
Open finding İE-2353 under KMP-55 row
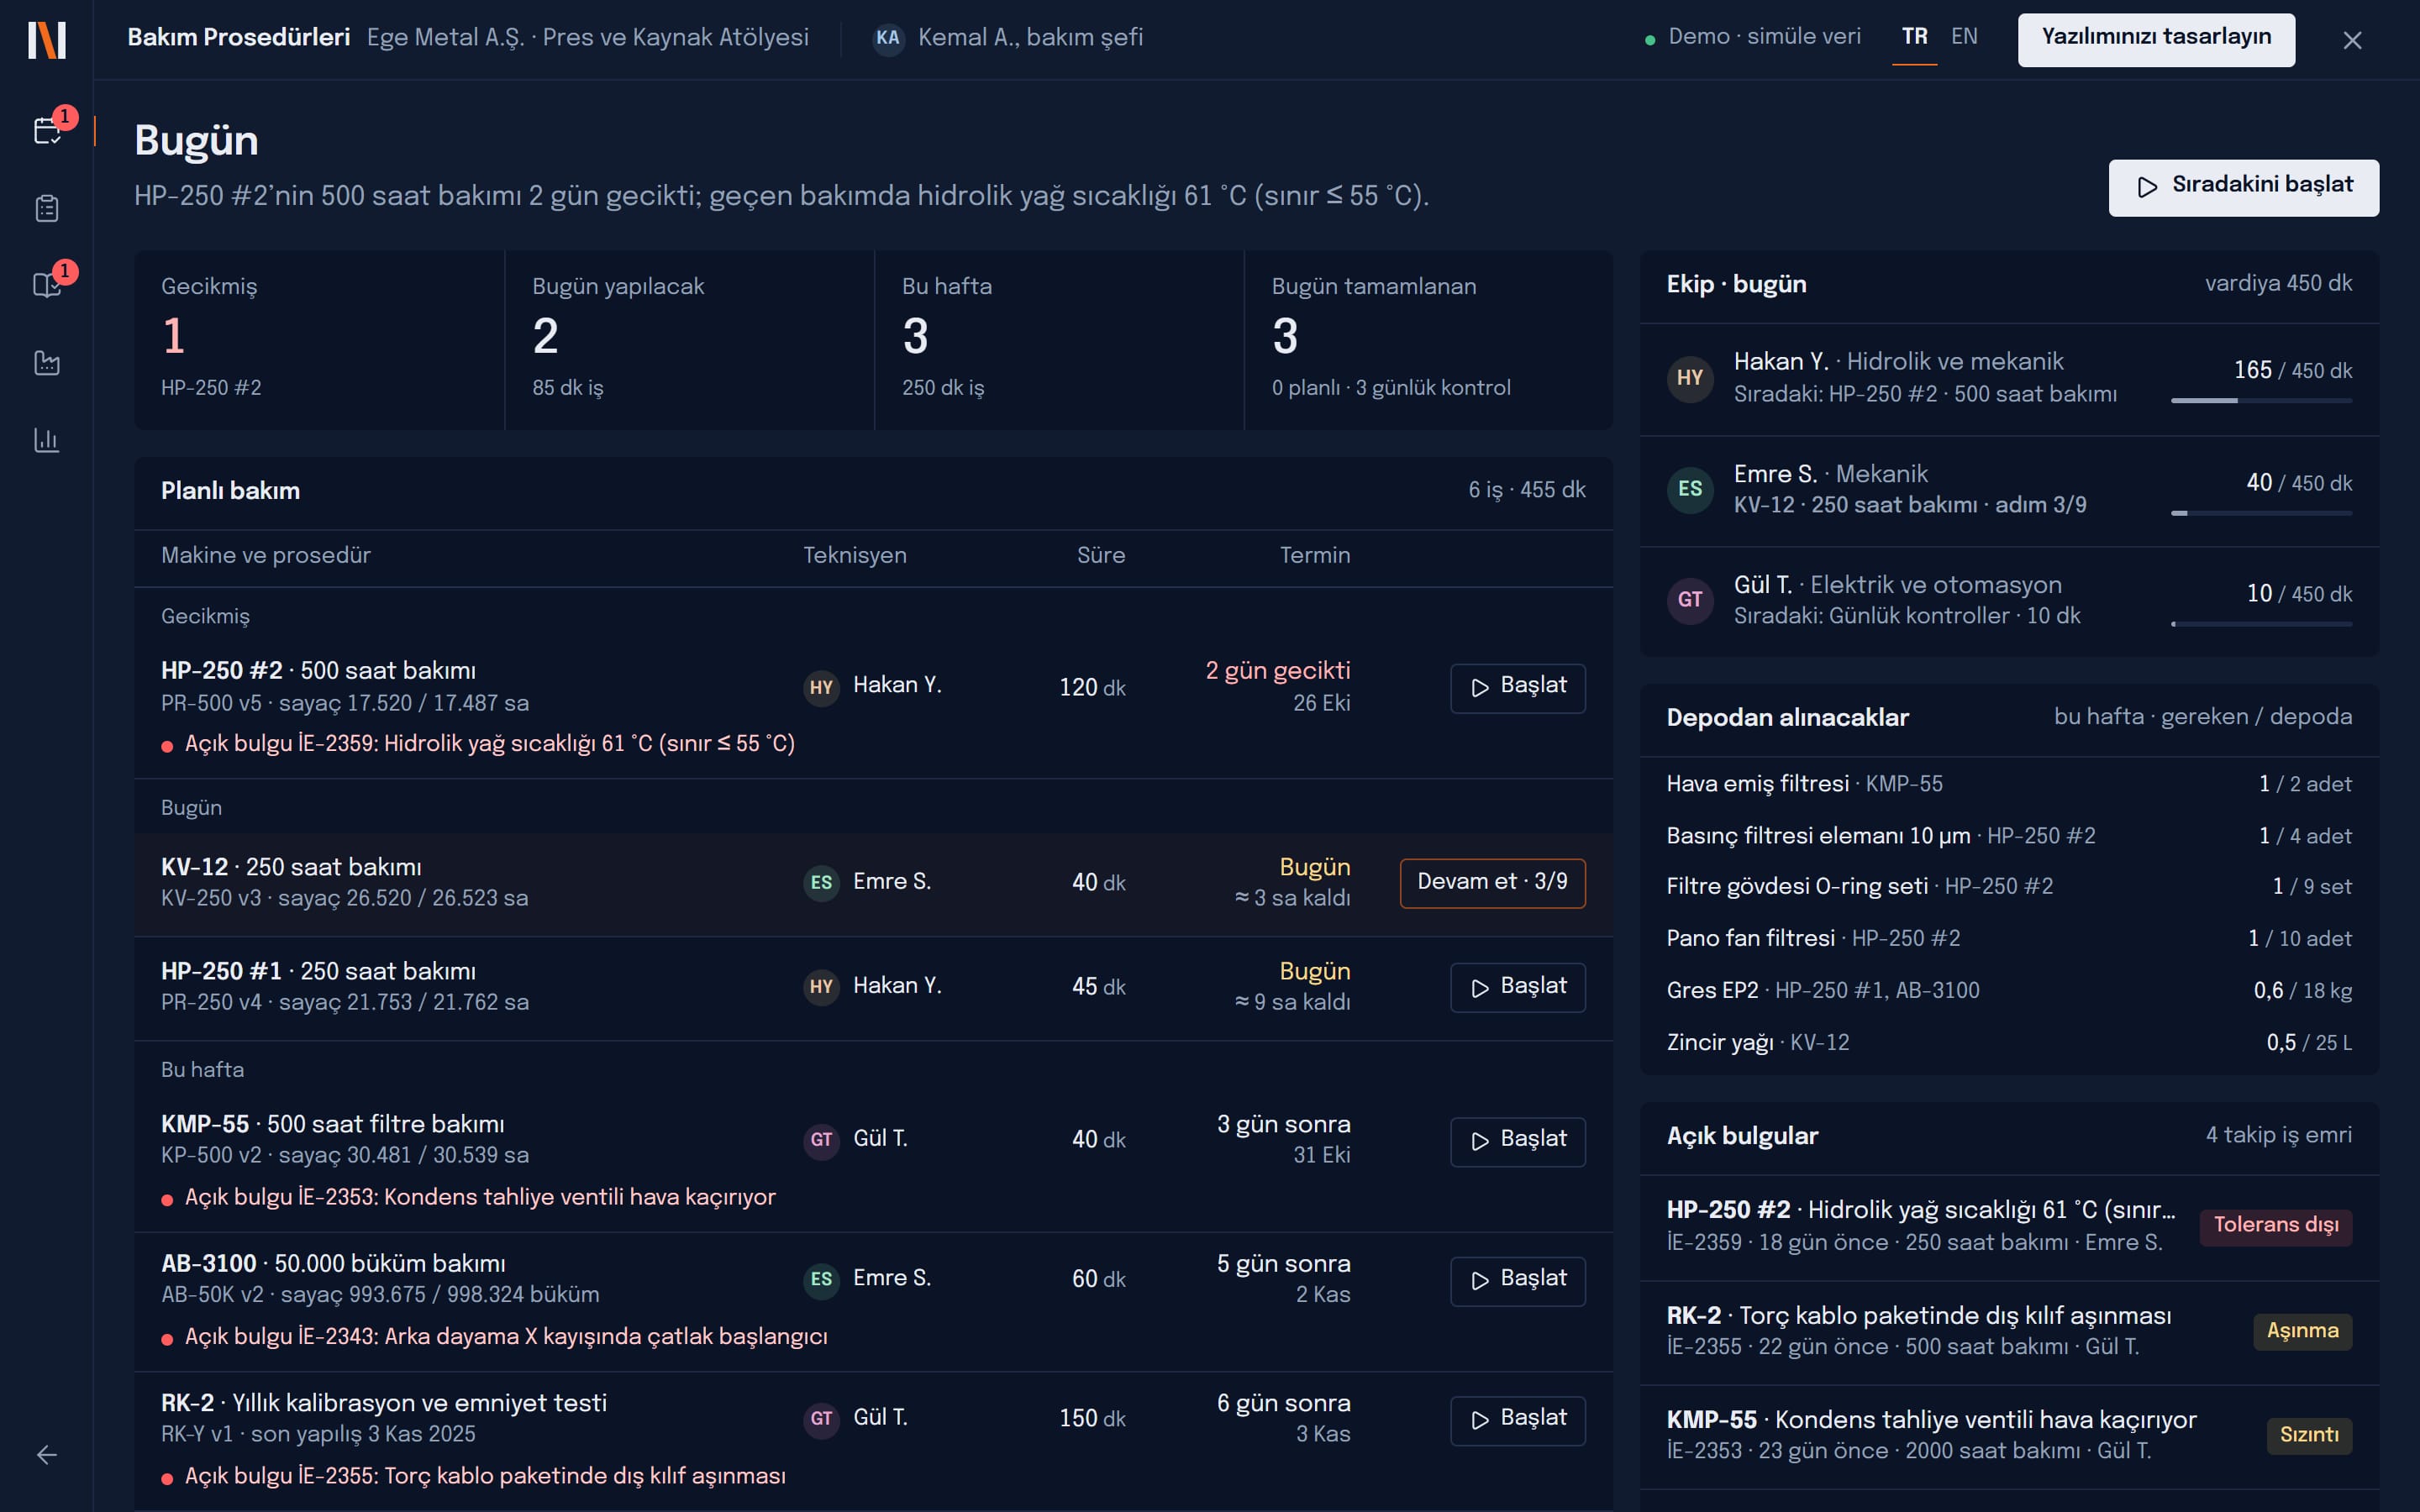468,1197
